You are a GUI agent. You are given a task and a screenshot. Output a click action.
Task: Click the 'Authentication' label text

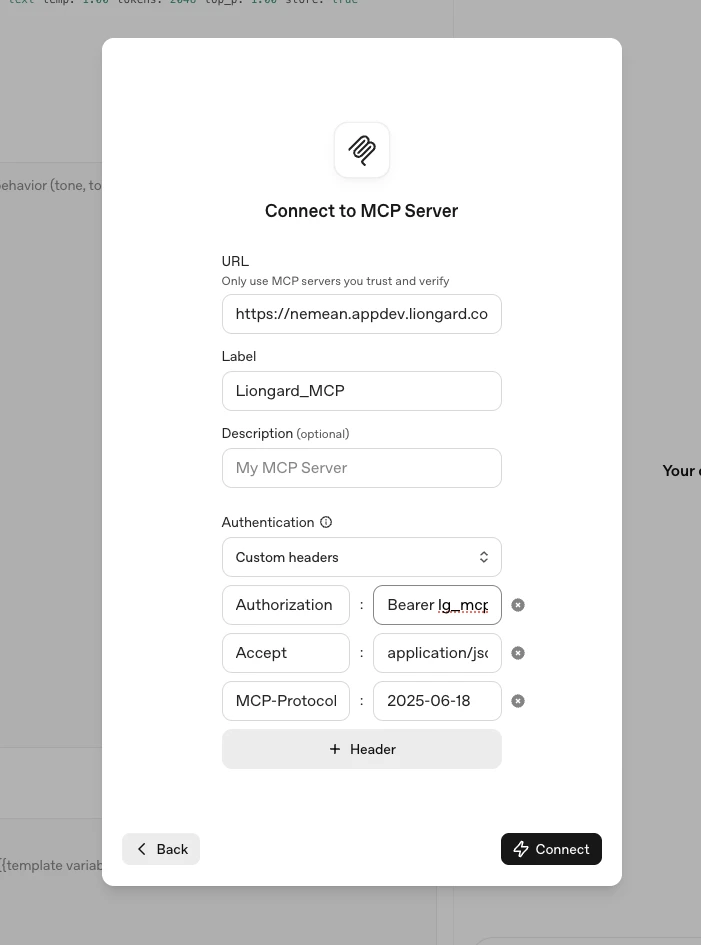pyautogui.click(x=268, y=522)
